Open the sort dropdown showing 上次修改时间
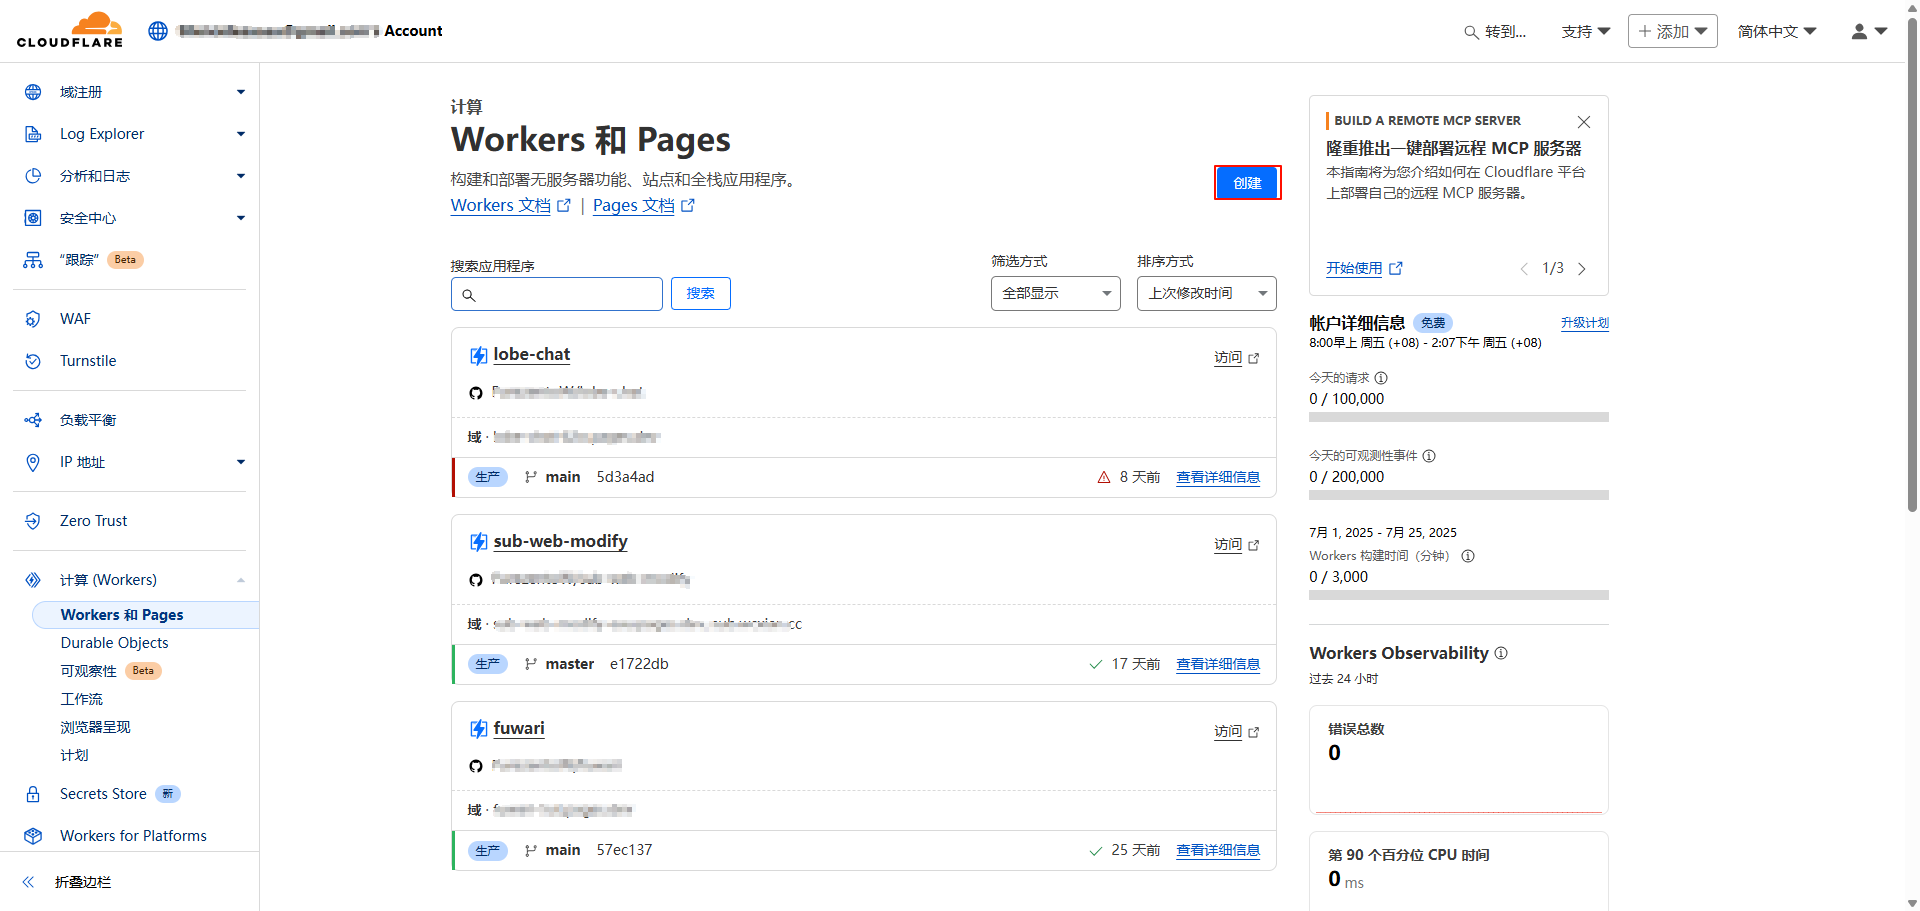 click(1206, 293)
